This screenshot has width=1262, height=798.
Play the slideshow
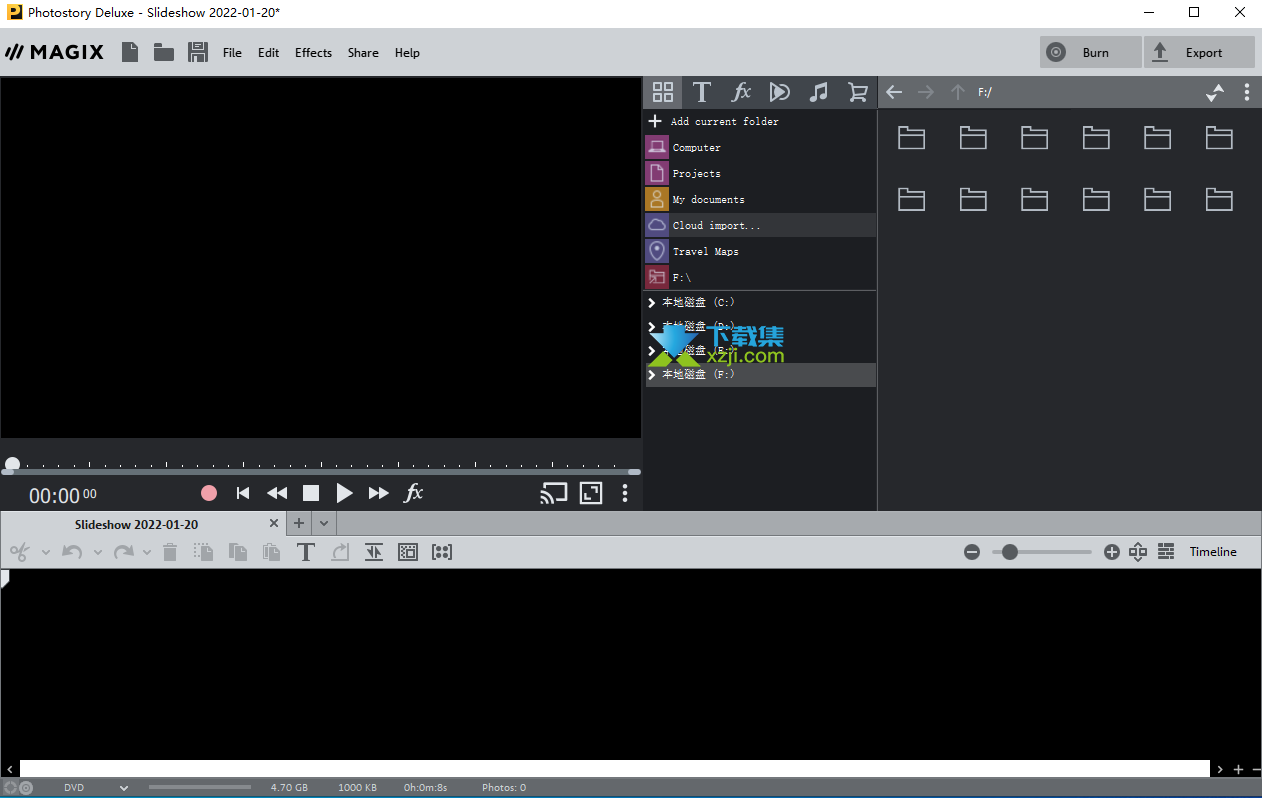pyautogui.click(x=344, y=493)
